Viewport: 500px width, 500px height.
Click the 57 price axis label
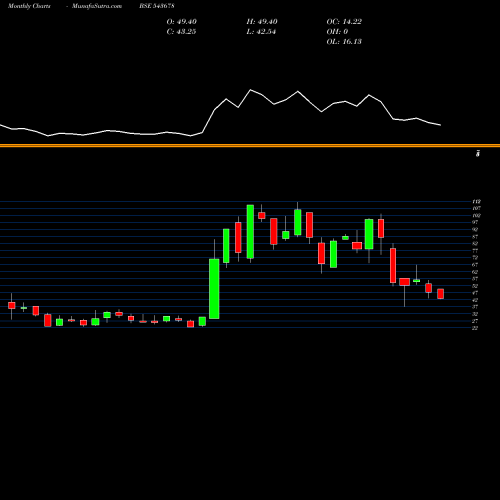[475, 279]
